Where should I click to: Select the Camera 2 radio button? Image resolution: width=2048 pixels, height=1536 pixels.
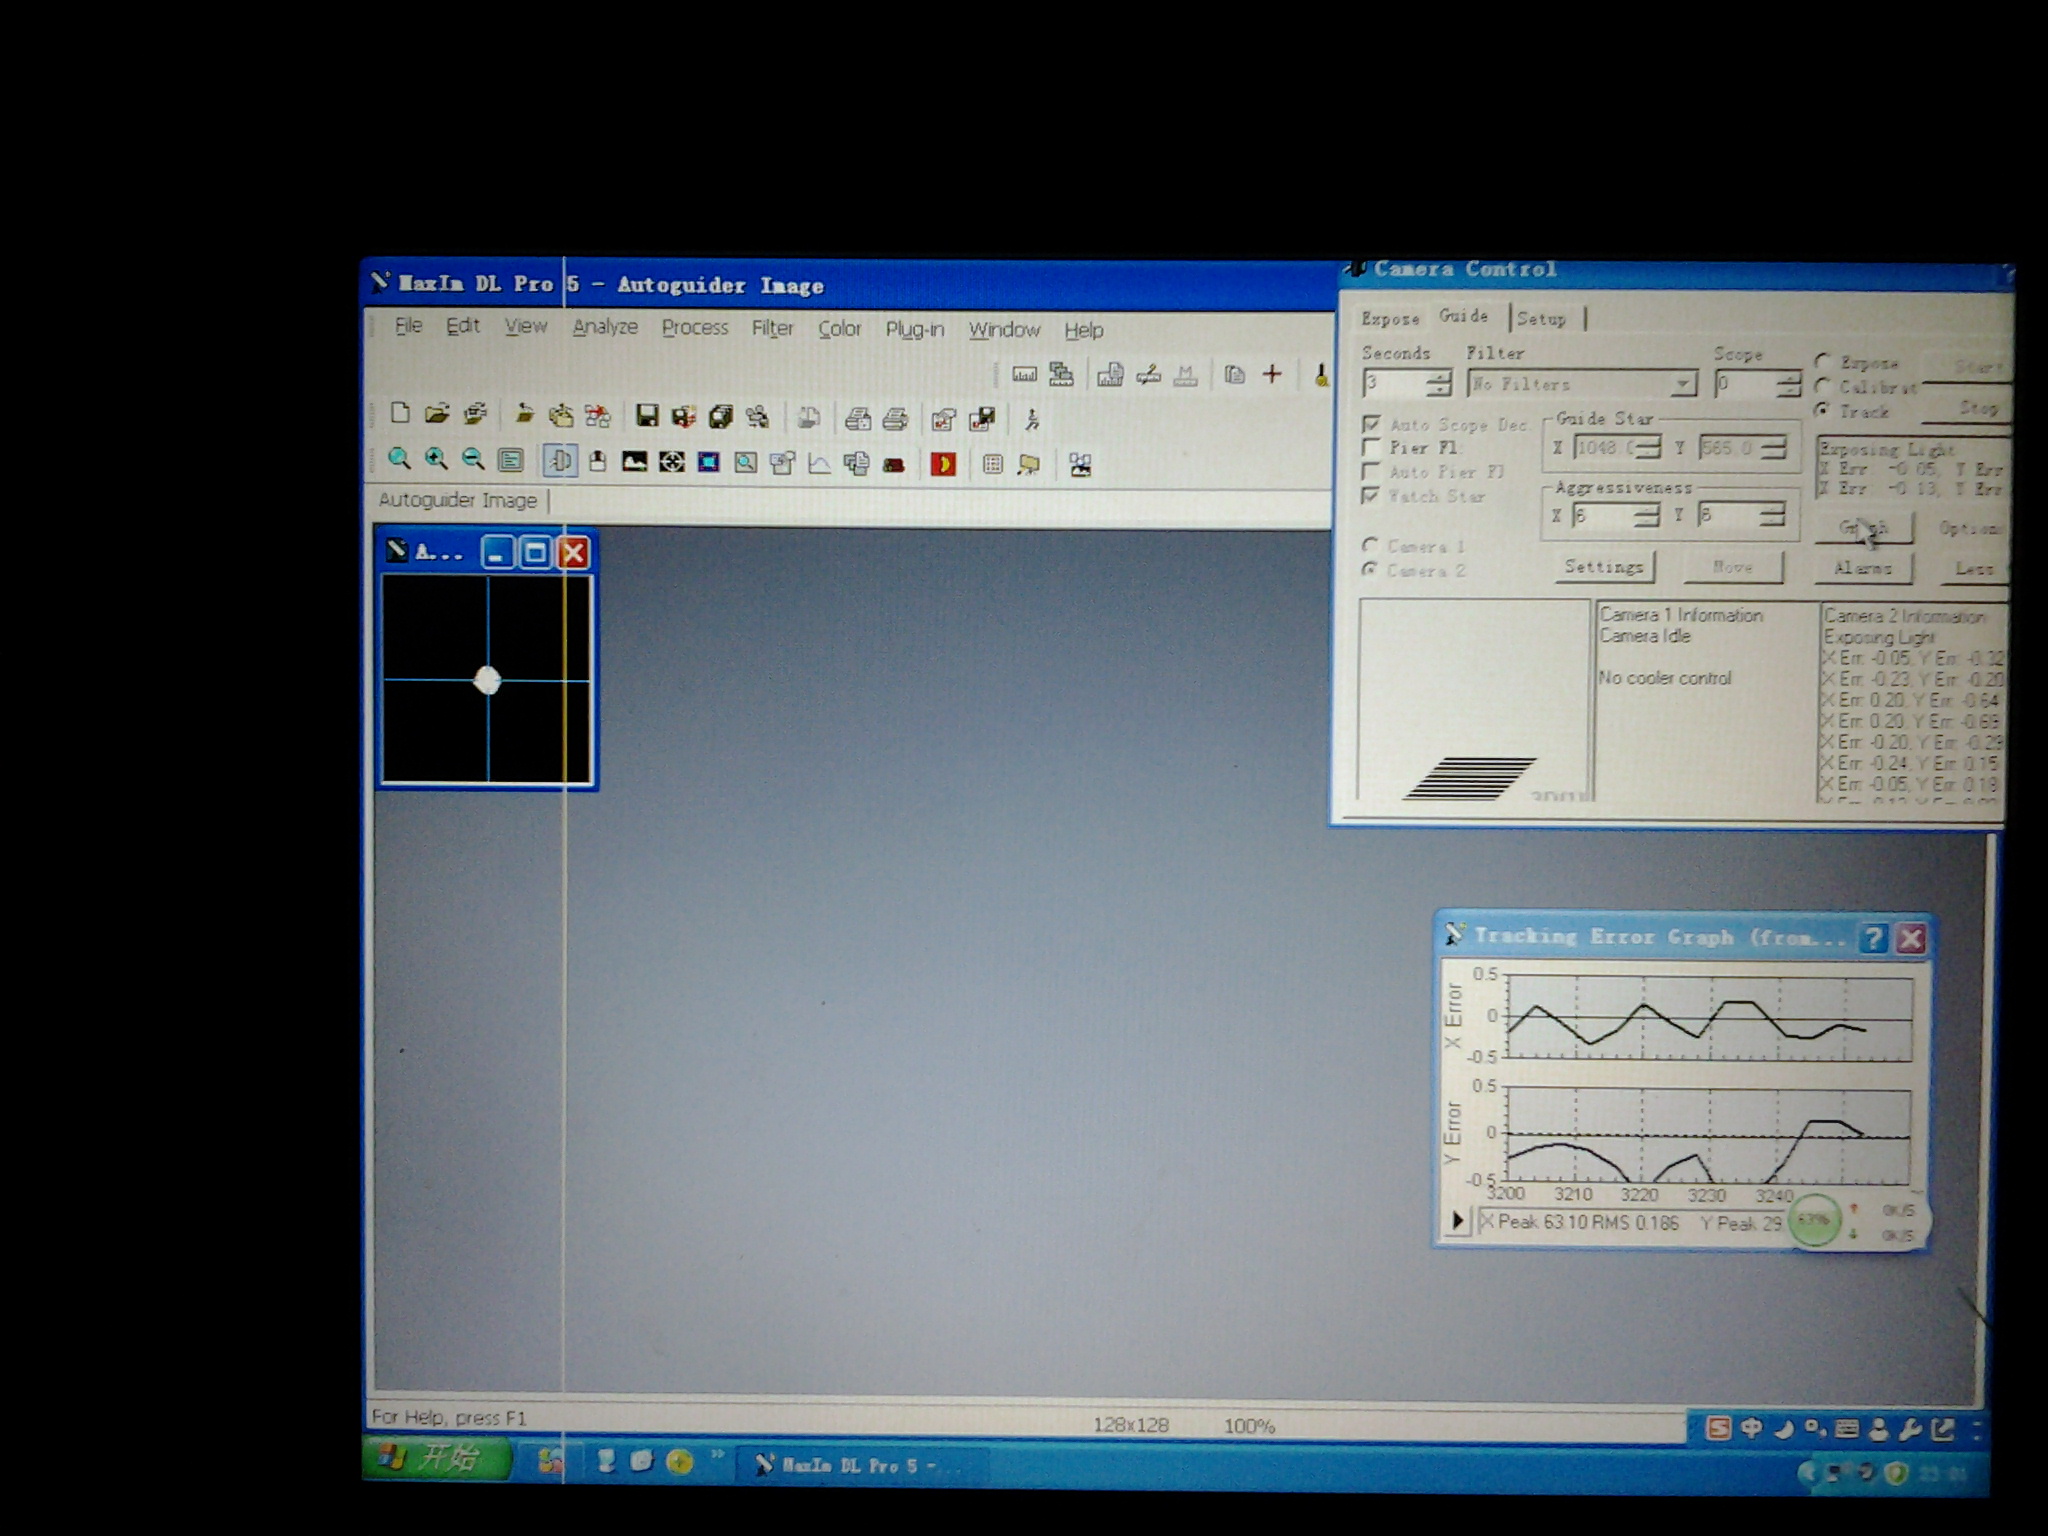pyautogui.click(x=1369, y=569)
